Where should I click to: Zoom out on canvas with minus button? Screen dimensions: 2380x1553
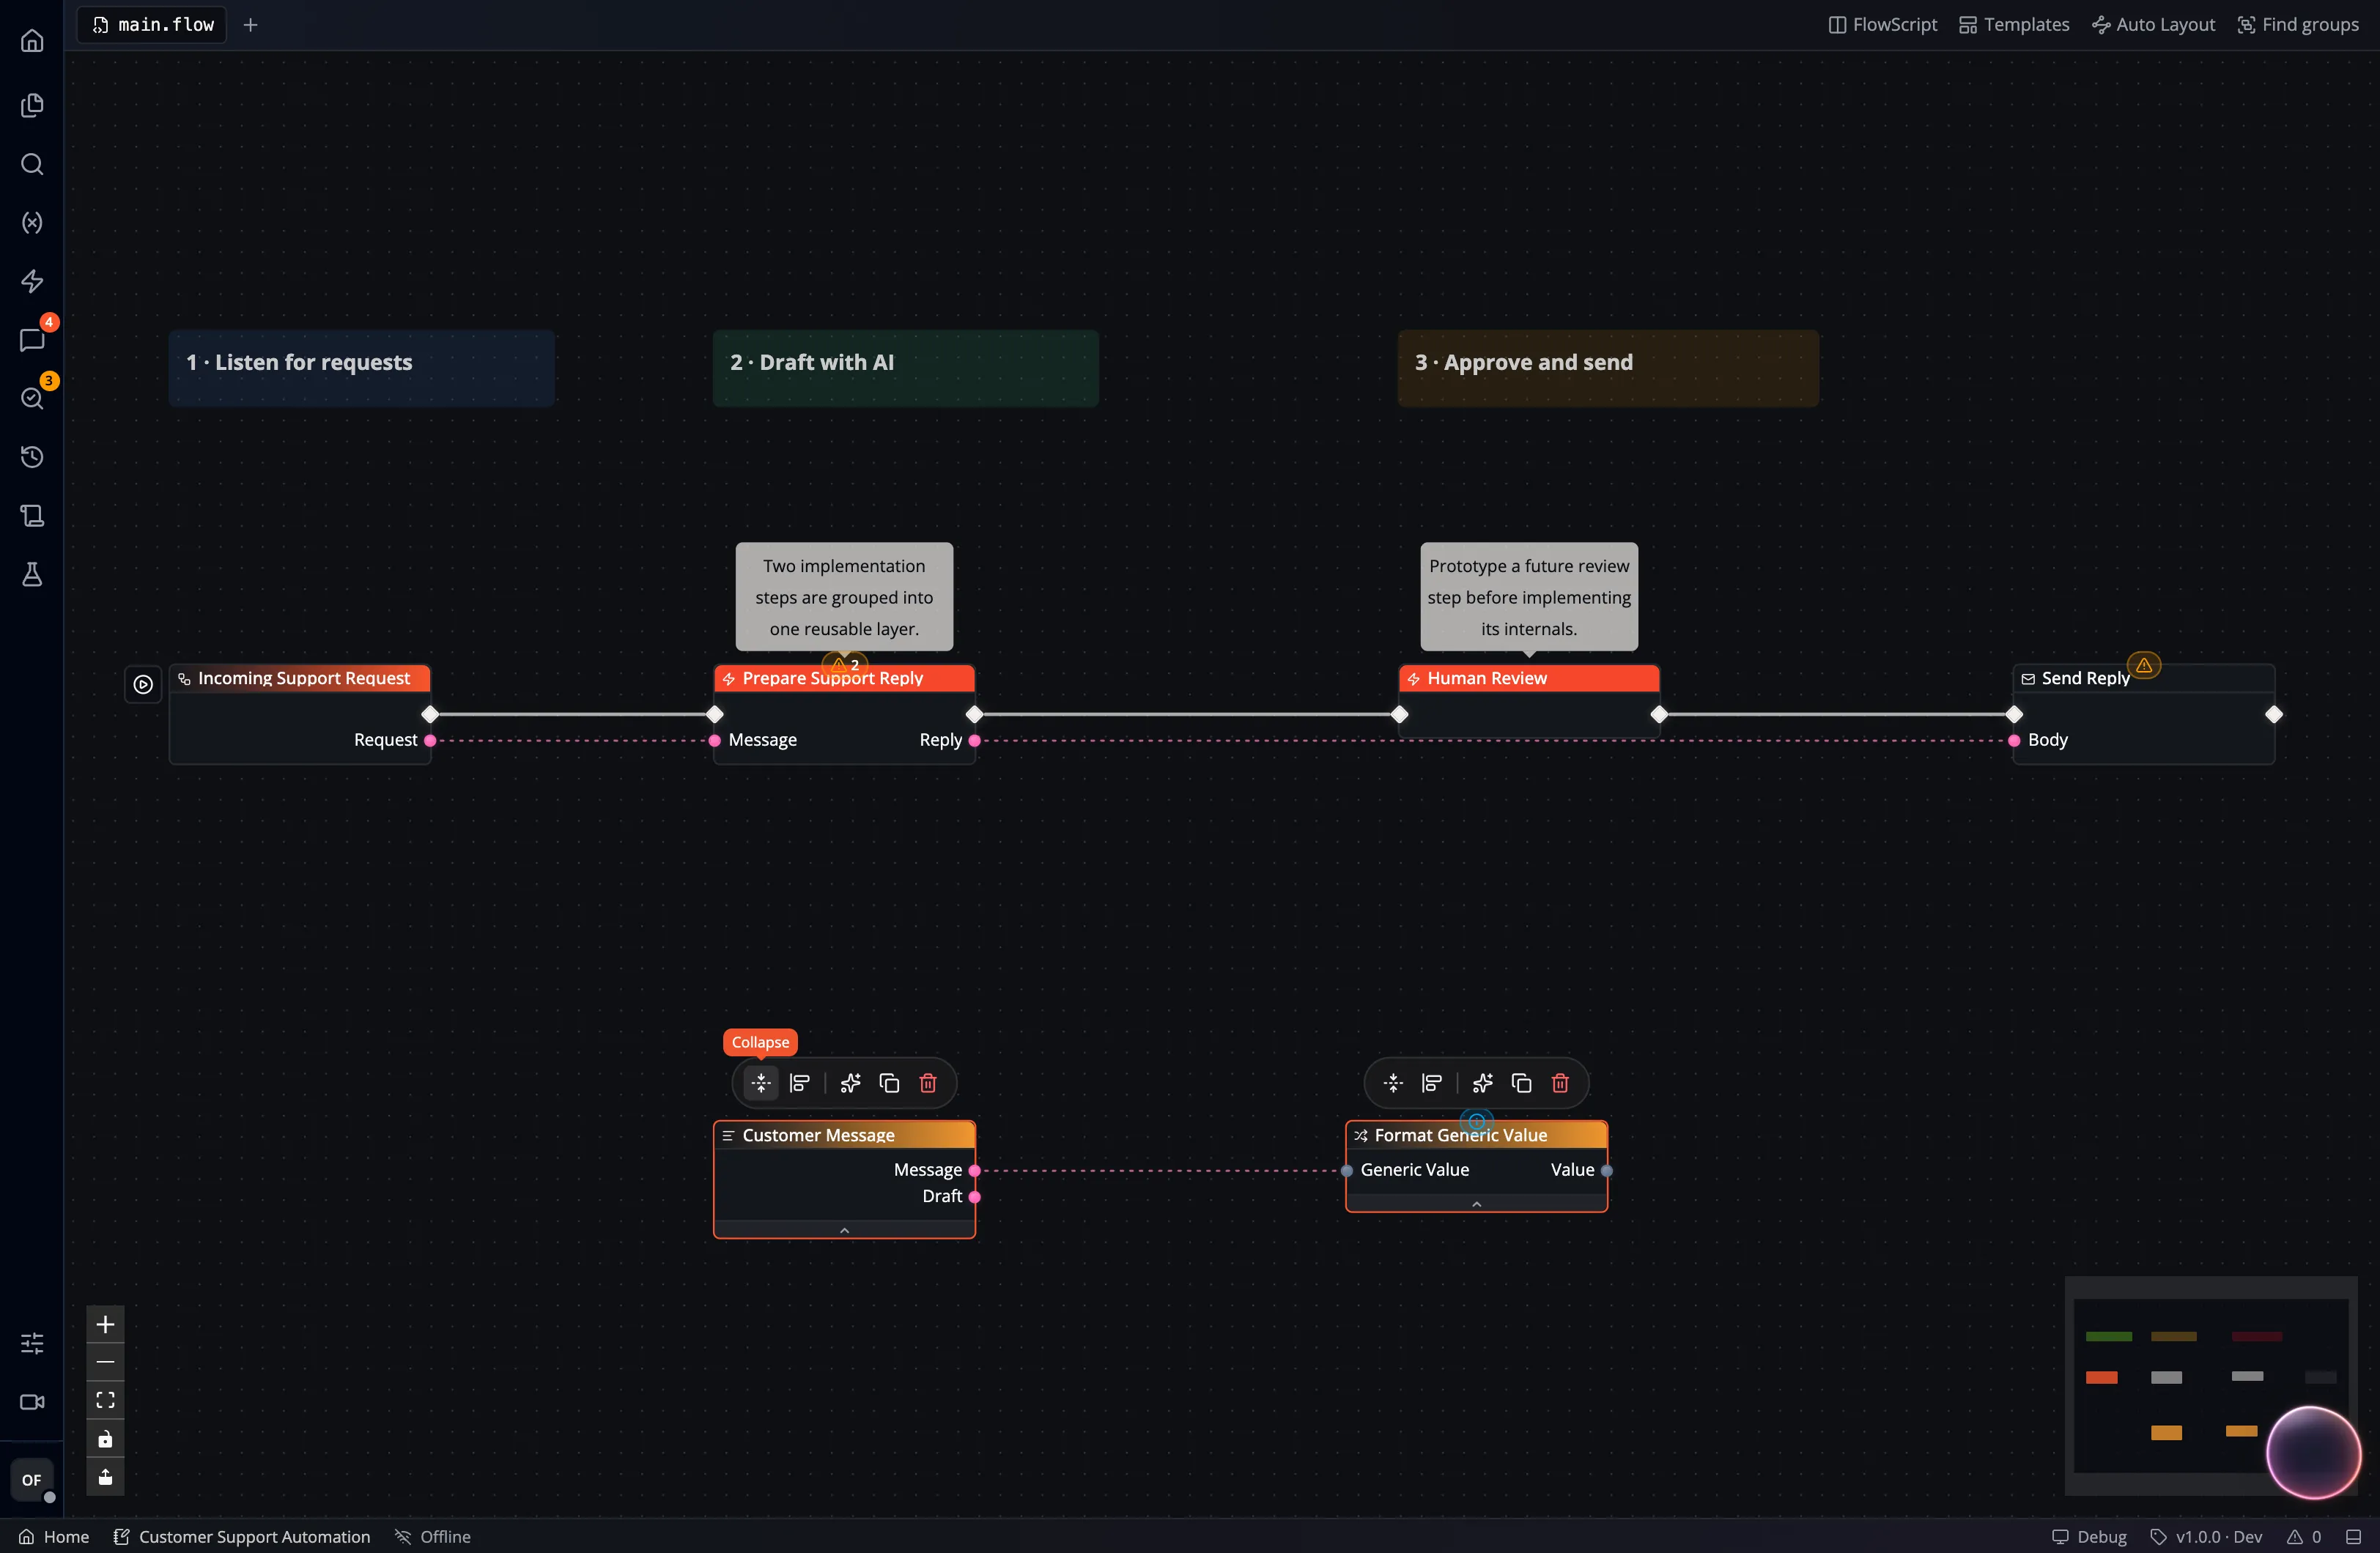click(105, 1362)
